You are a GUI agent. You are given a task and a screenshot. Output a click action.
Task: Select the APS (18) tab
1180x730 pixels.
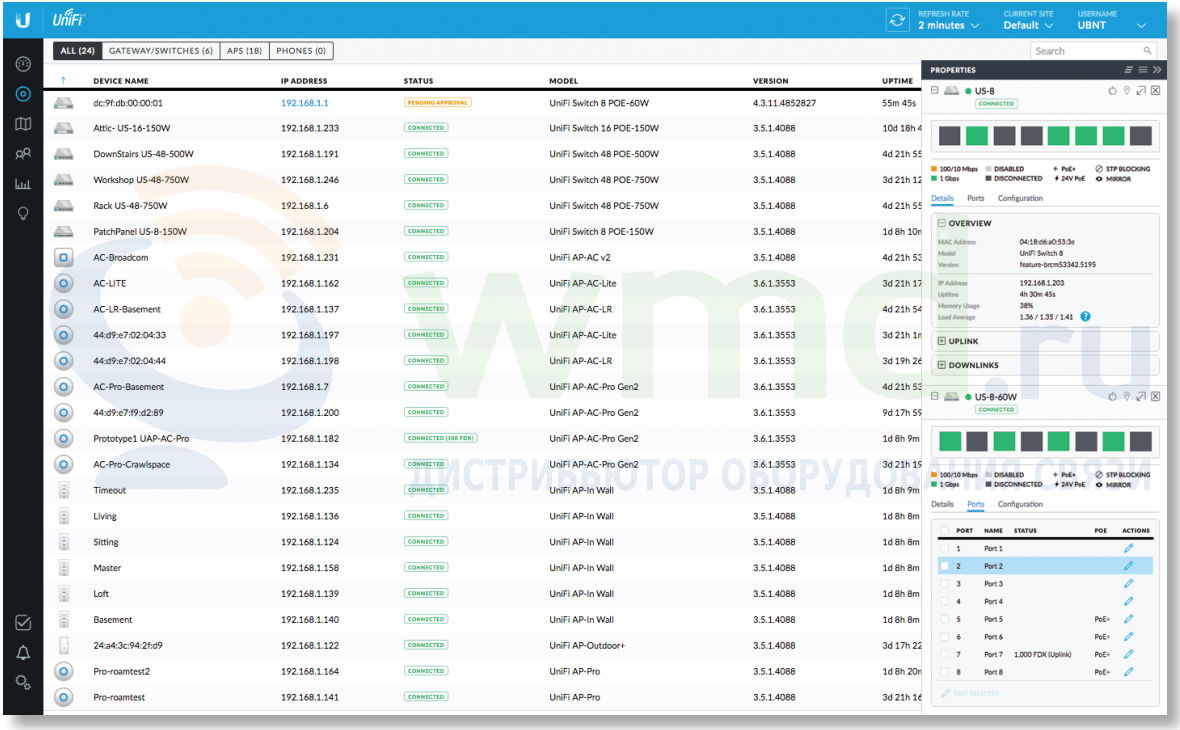pos(245,50)
